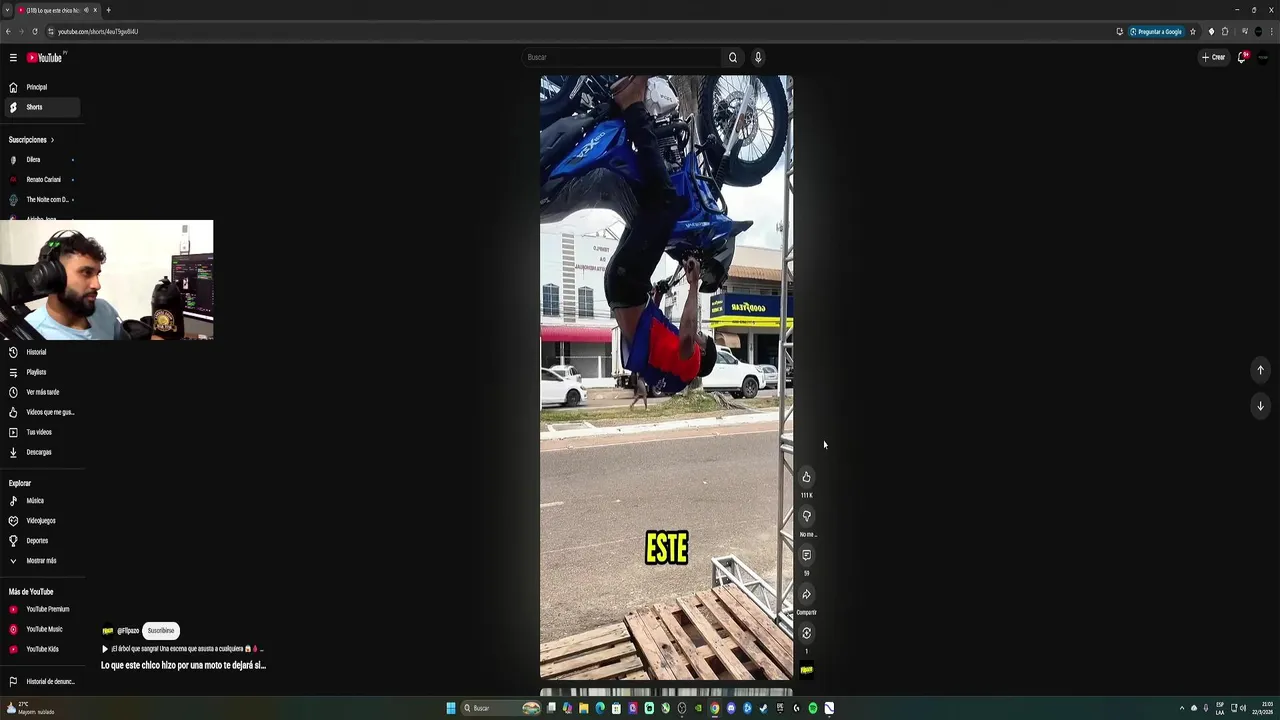Image resolution: width=1280 pixels, height=720 pixels.
Task: Mute the tab via speaker icon
Action: click(86, 10)
